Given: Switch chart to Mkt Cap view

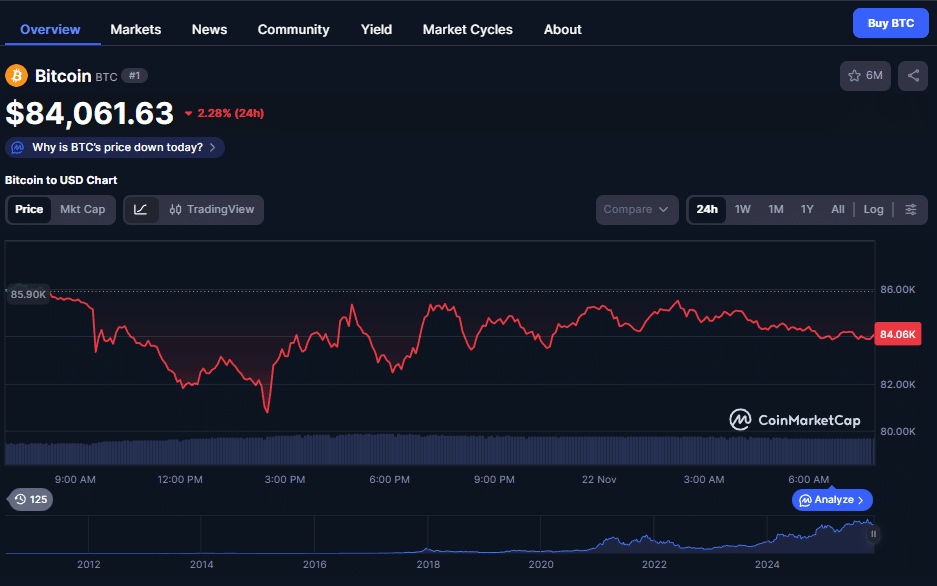Looking at the screenshot, I should click(82, 210).
